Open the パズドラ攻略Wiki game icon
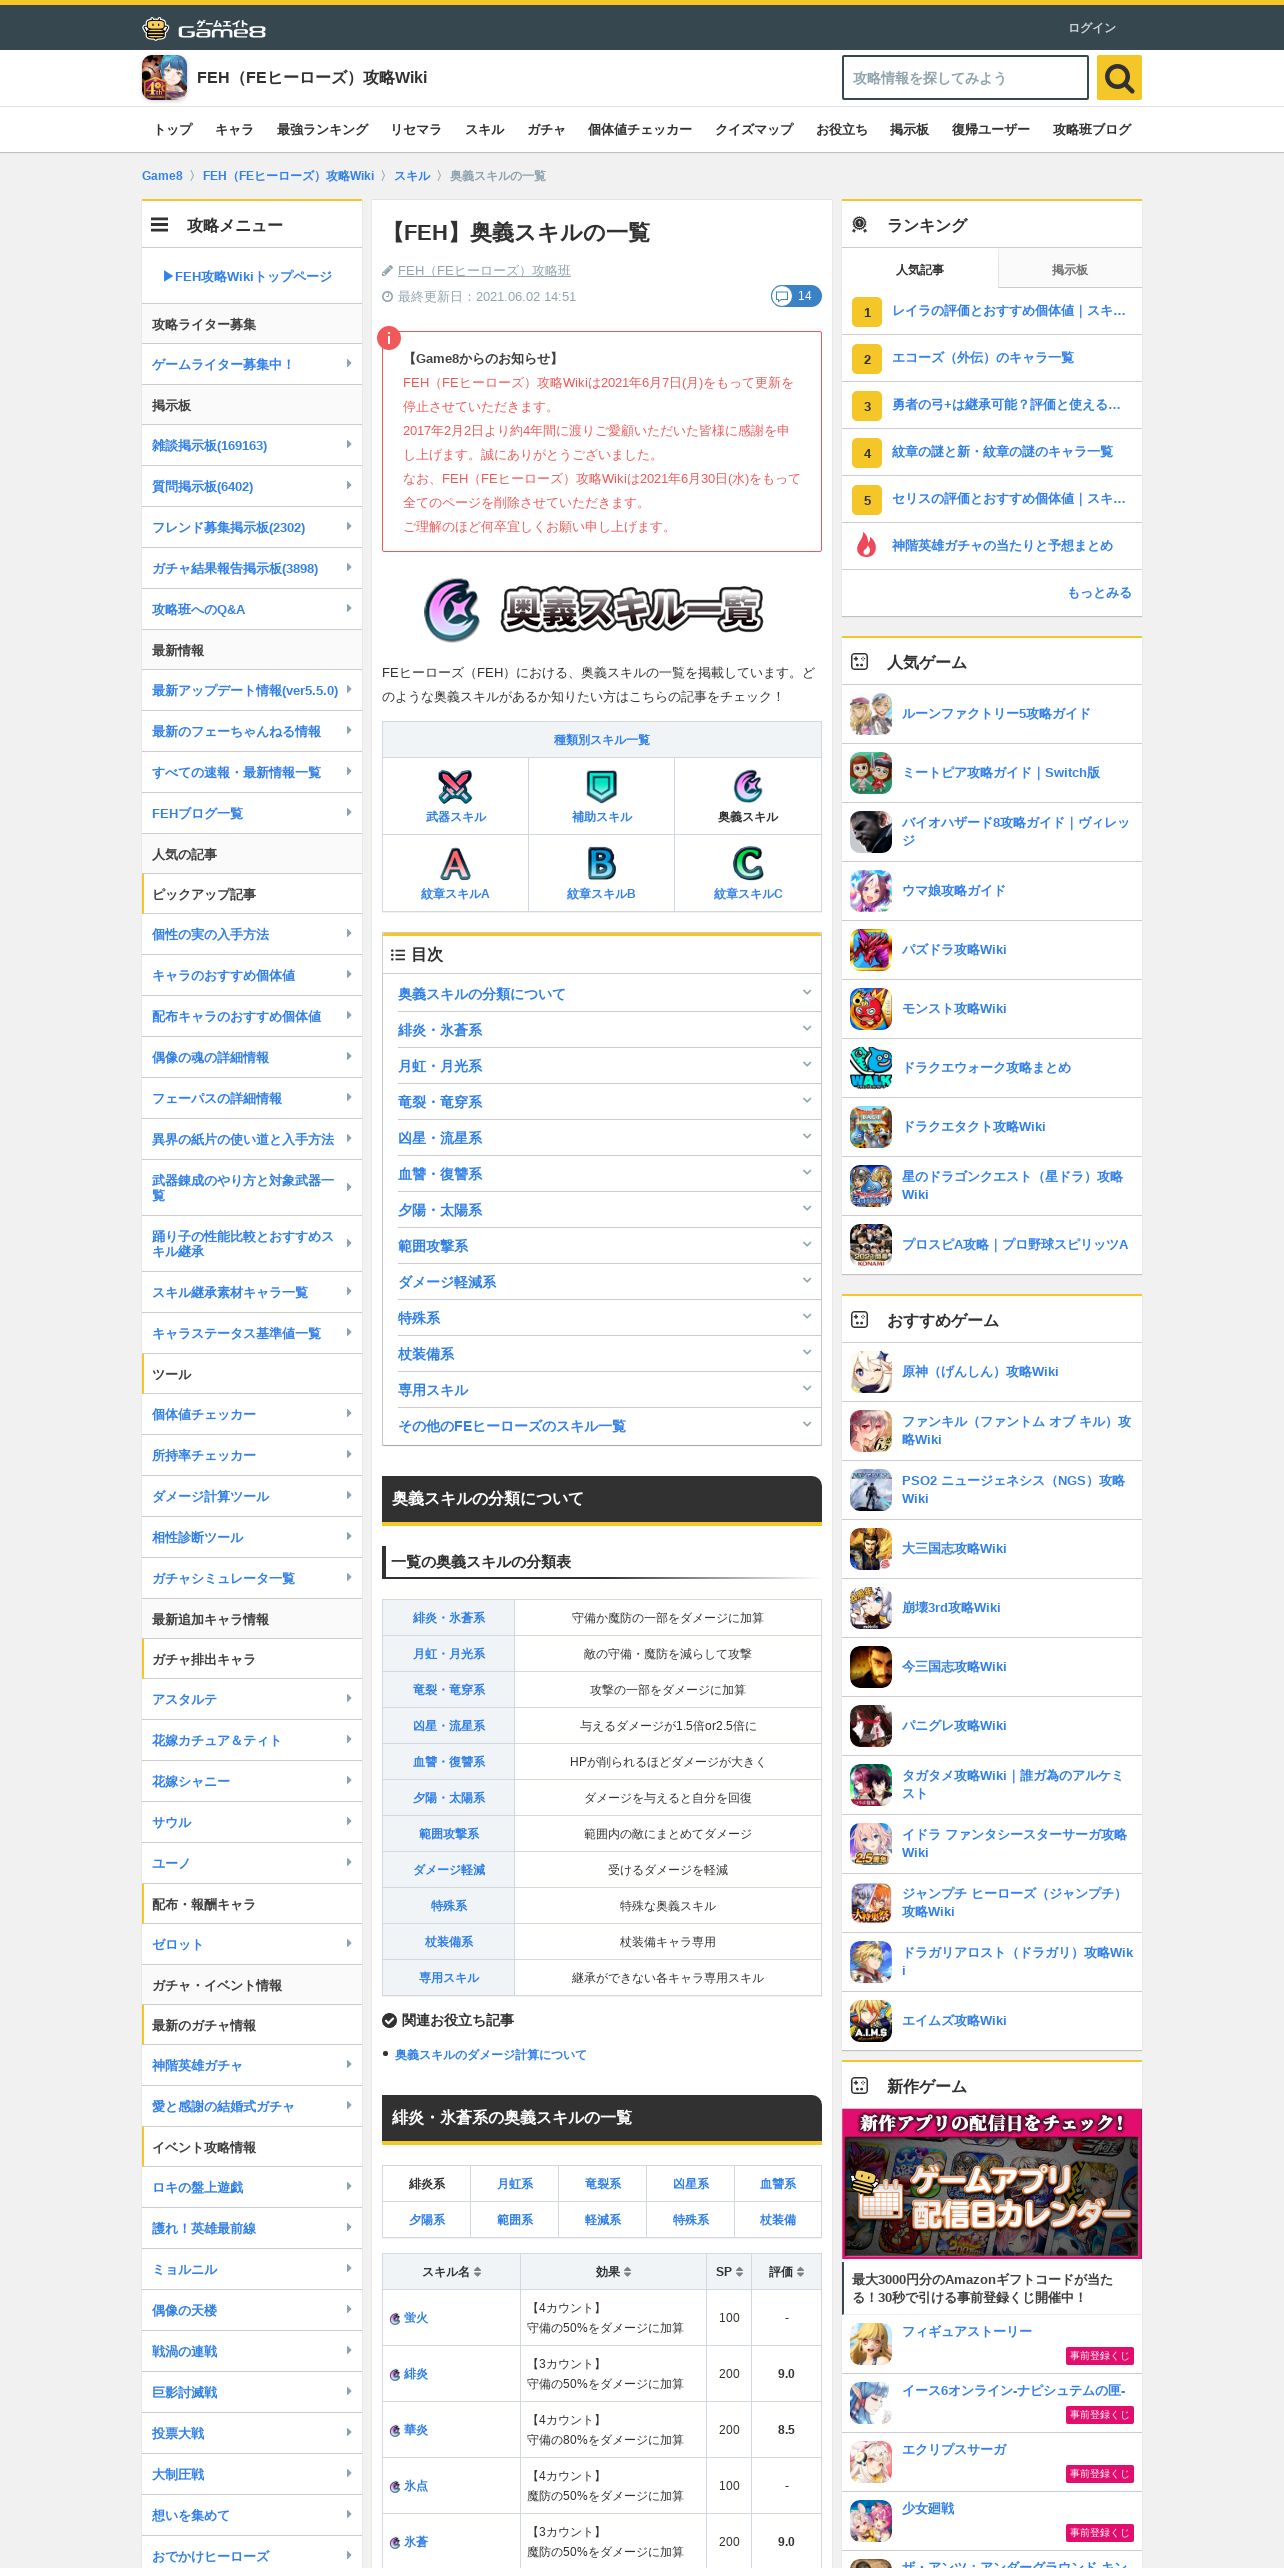This screenshot has height=2568, width=1284. click(x=871, y=950)
